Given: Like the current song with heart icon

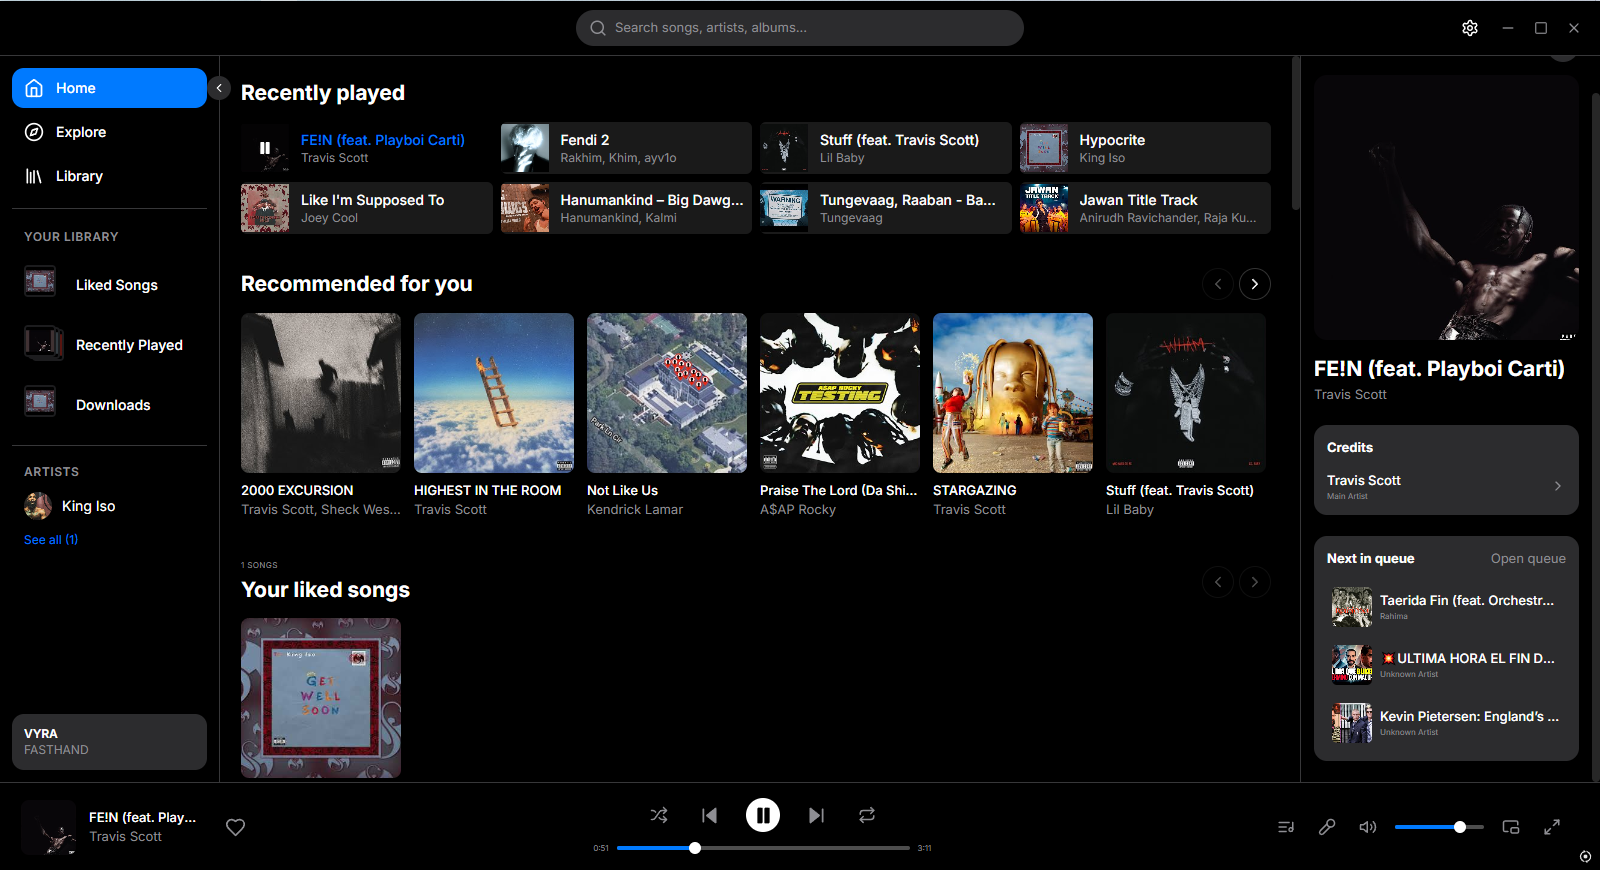Looking at the screenshot, I should (236, 827).
